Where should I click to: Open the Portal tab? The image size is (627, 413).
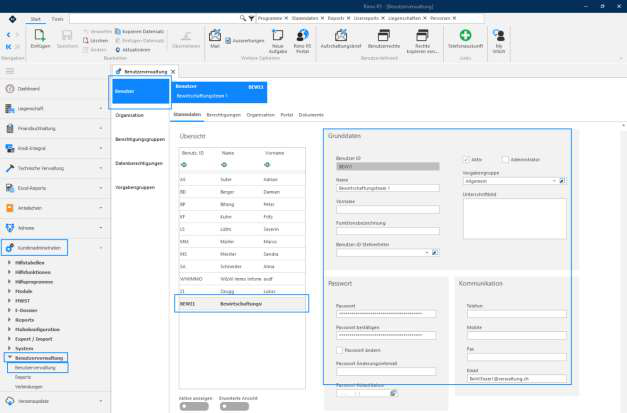pyautogui.click(x=287, y=115)
